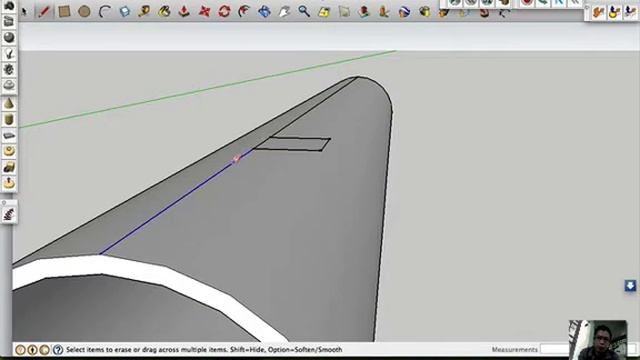Screen dimensions: 640x360
Task: Select the Paint Bucket tool
Action: pos(164,11)
